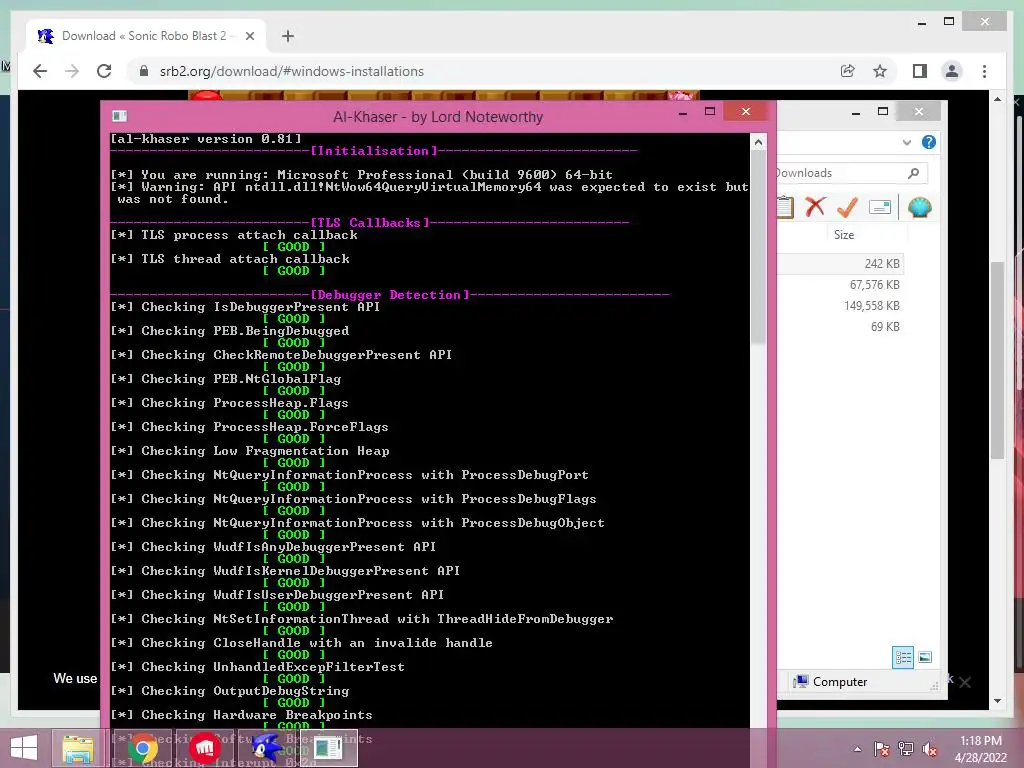Open Al-Khaser console window system menu icon
1024x768 pixels.
(x=120, y=116)
